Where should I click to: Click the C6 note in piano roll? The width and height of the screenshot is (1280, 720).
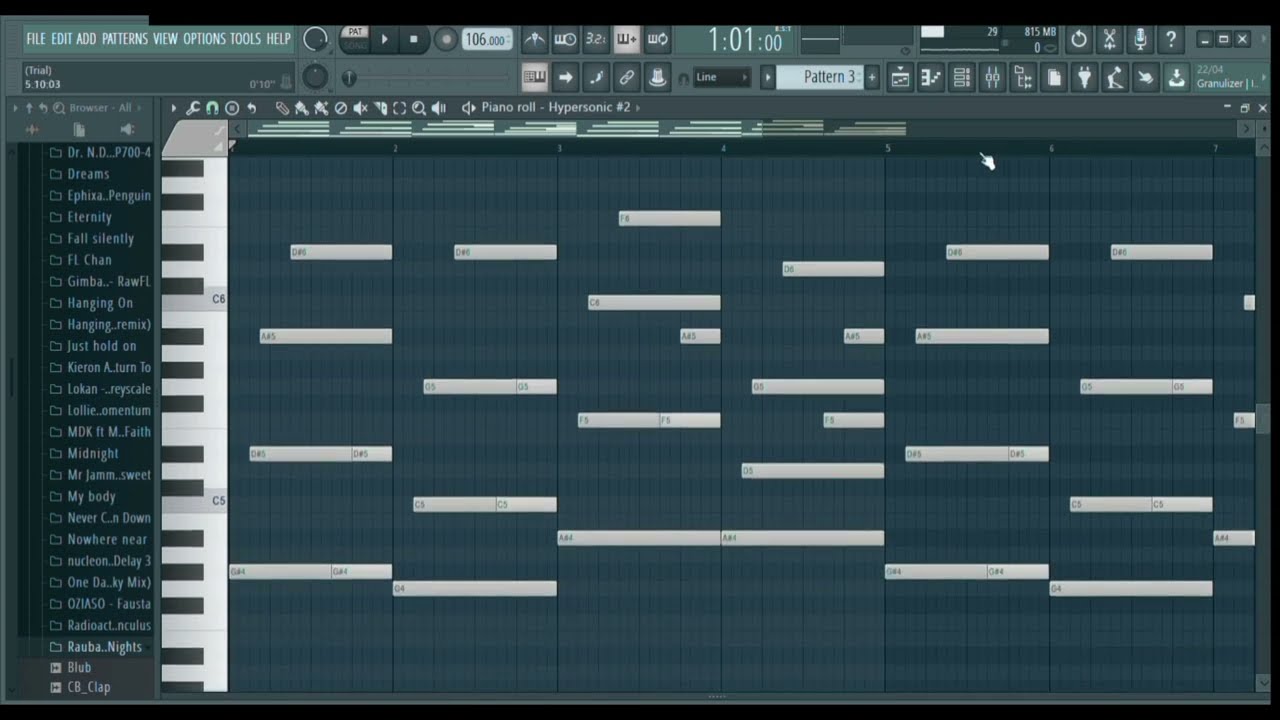point(653,302)
